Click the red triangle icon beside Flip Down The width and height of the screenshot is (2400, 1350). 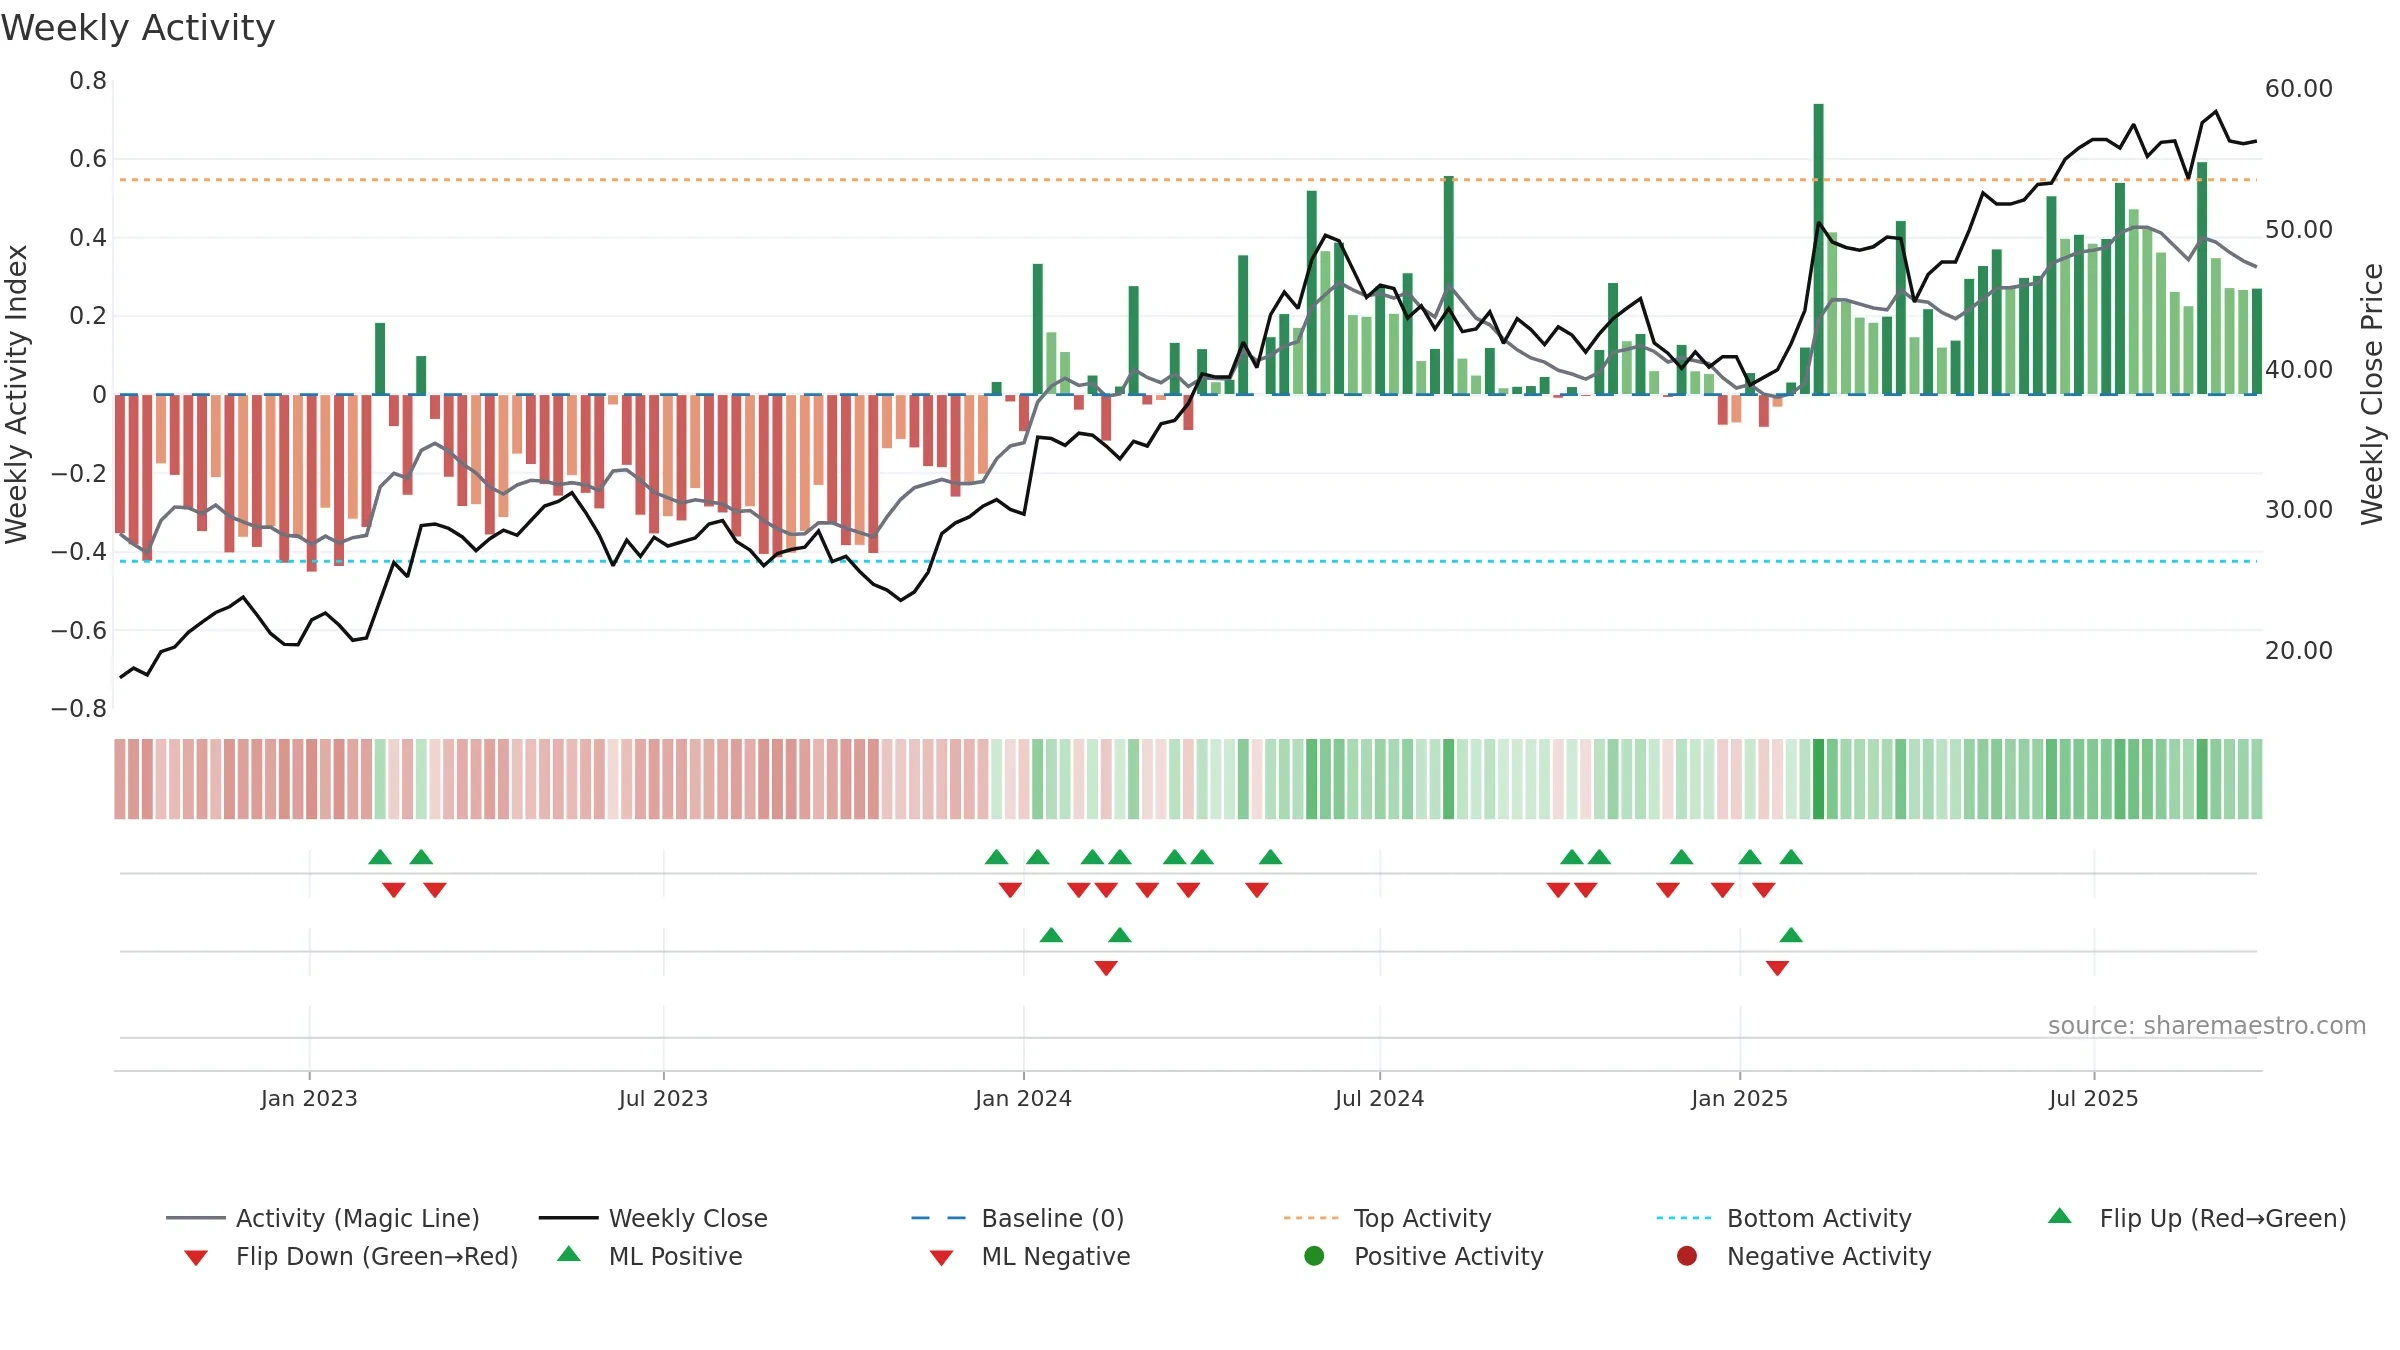pyautogui.click(x=196, y=1258)
